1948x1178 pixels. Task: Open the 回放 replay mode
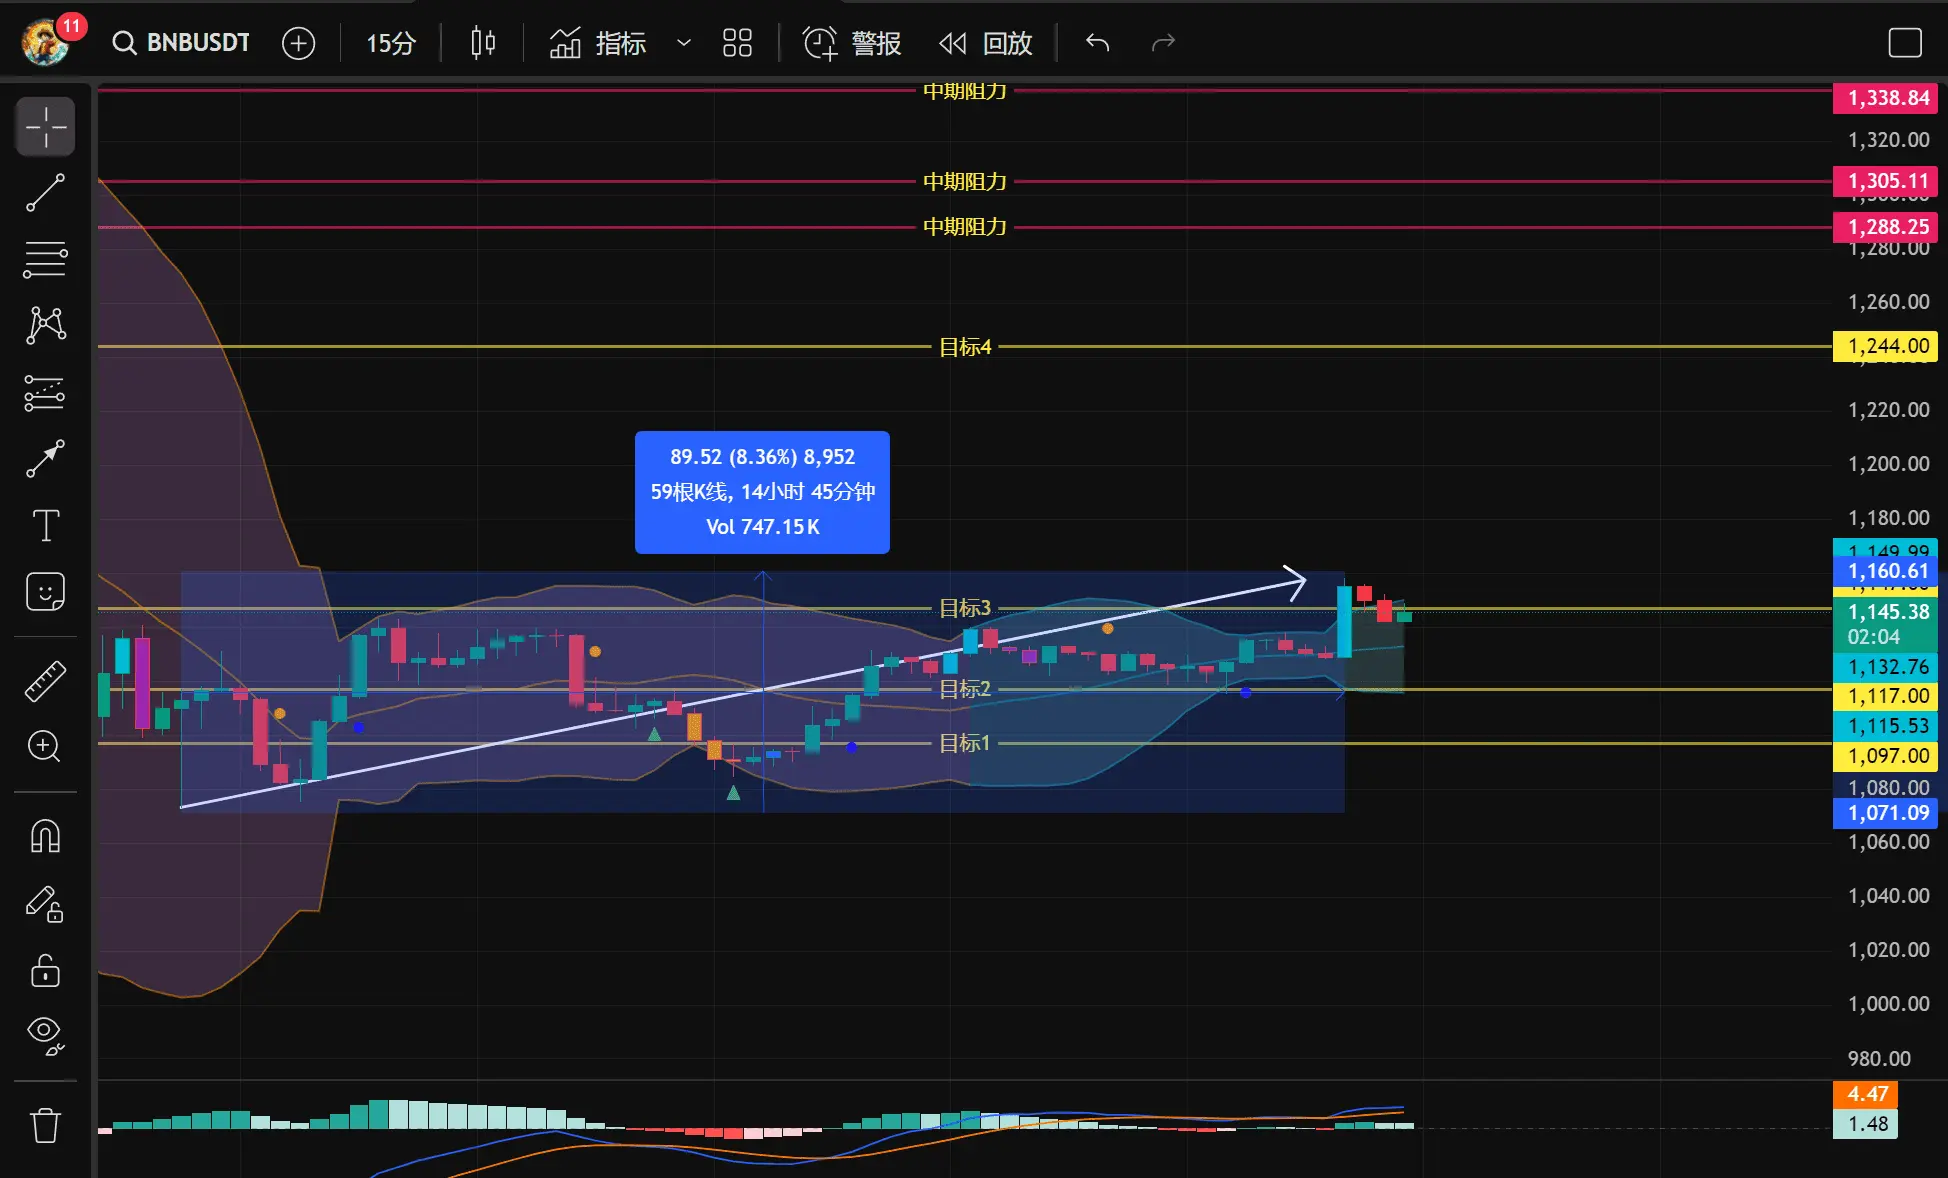point(986,43)
